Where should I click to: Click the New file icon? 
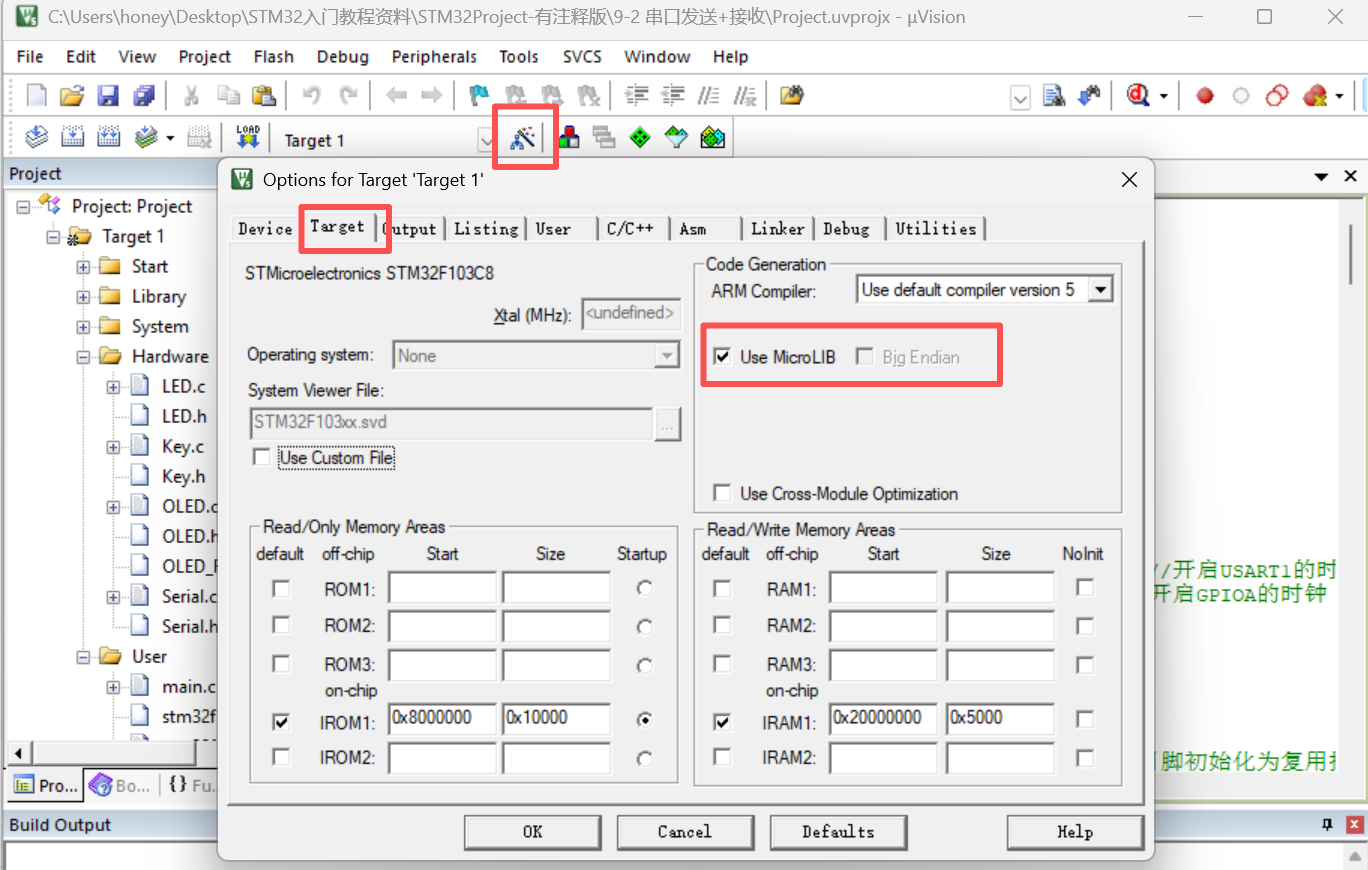(36, 96)
